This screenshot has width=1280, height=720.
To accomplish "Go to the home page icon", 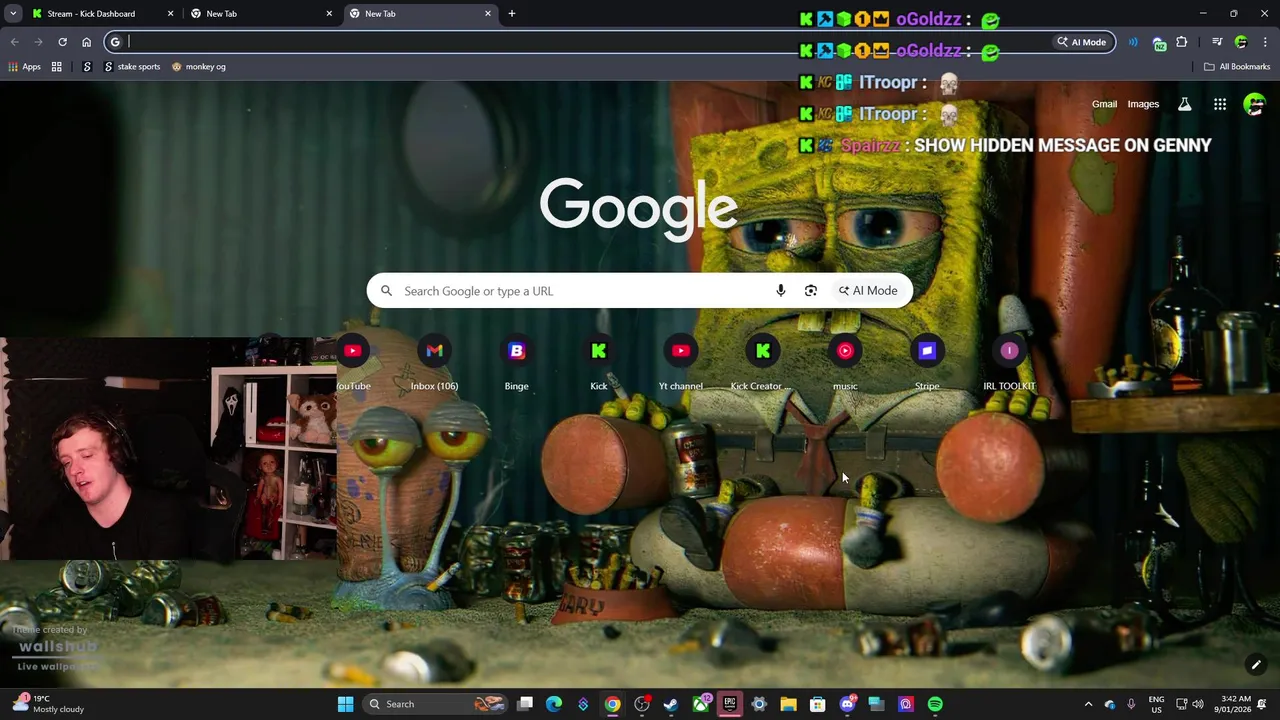I will (x=86, y=42).
